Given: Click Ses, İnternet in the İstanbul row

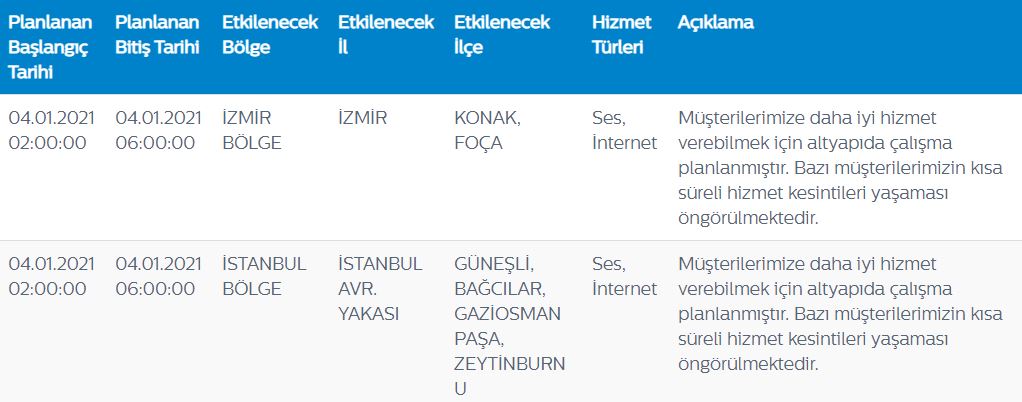Looking at the screenshot, I should click(x=624, y=276).
